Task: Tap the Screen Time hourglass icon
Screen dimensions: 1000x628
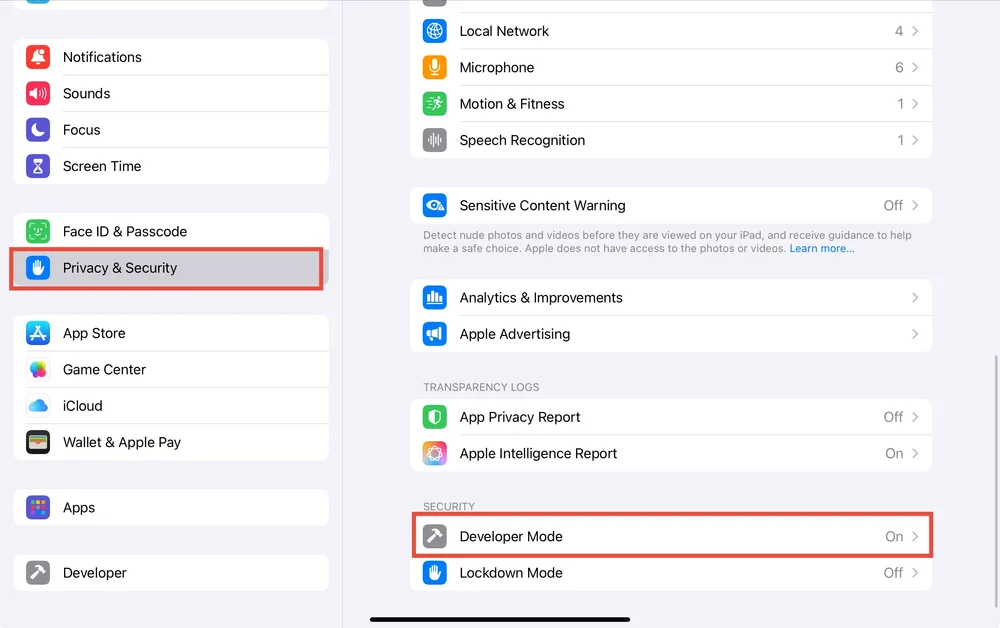Action: (38, 166)
